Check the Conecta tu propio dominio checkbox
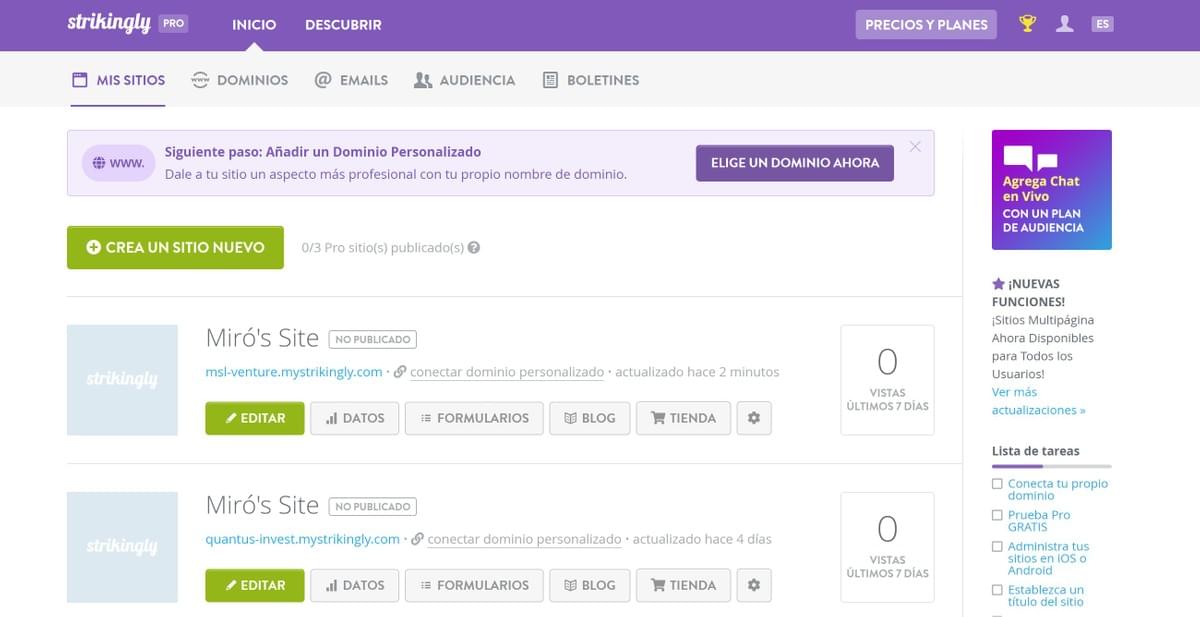The image size is (1200, 617). [x=997, y=484]
